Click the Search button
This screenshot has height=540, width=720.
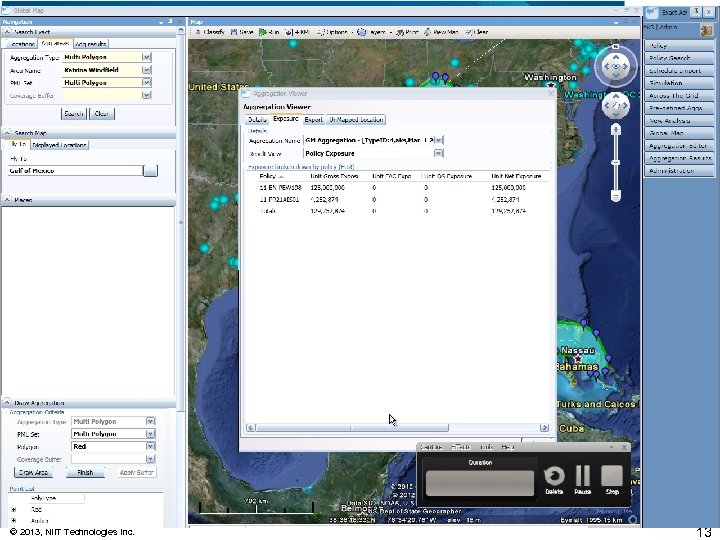point(74,114)
